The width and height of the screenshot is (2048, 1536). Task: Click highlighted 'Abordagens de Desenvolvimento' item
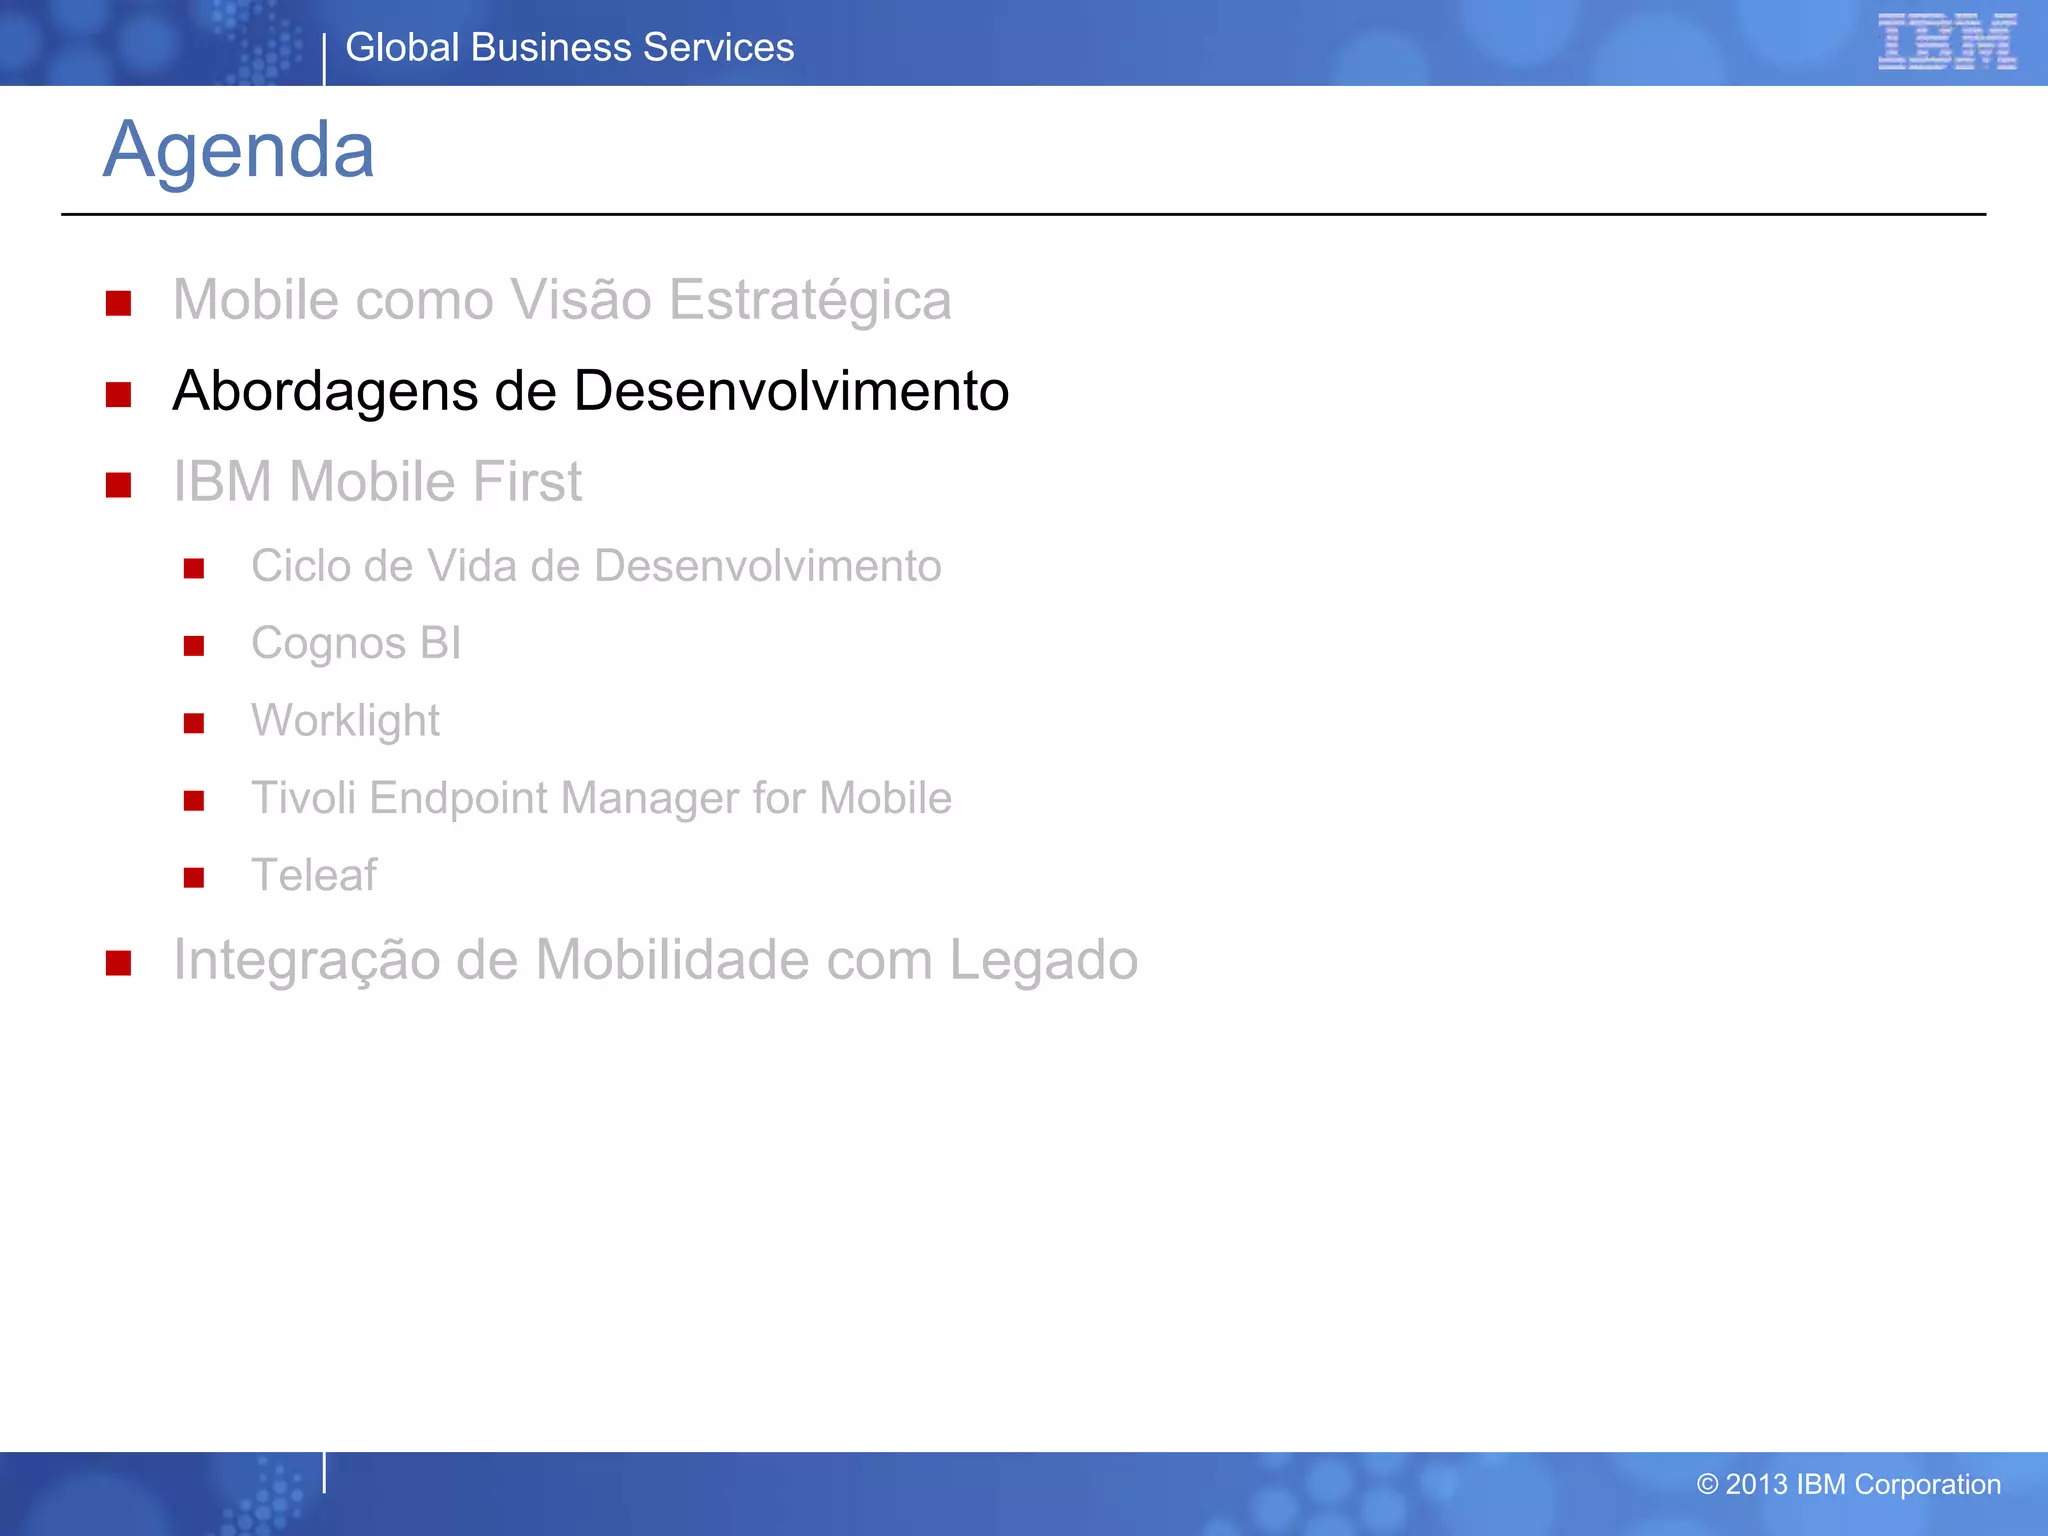(591, 391)
